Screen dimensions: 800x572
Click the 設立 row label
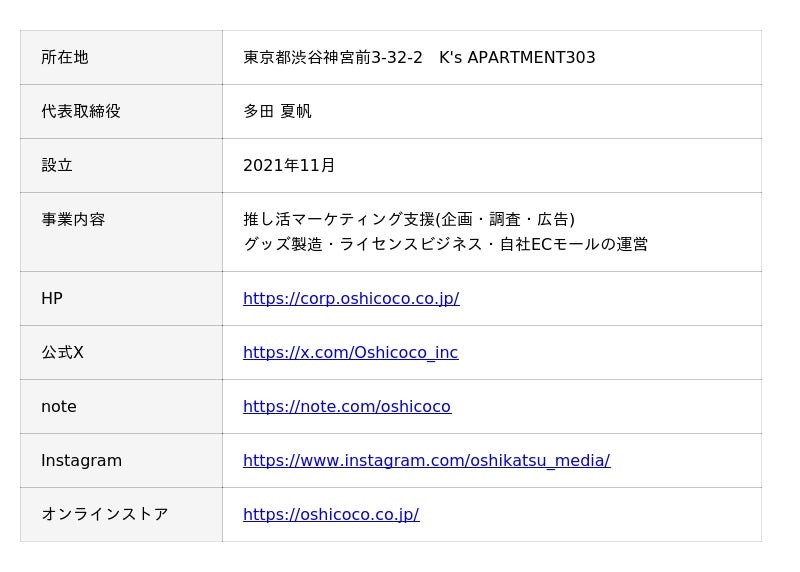57,165
